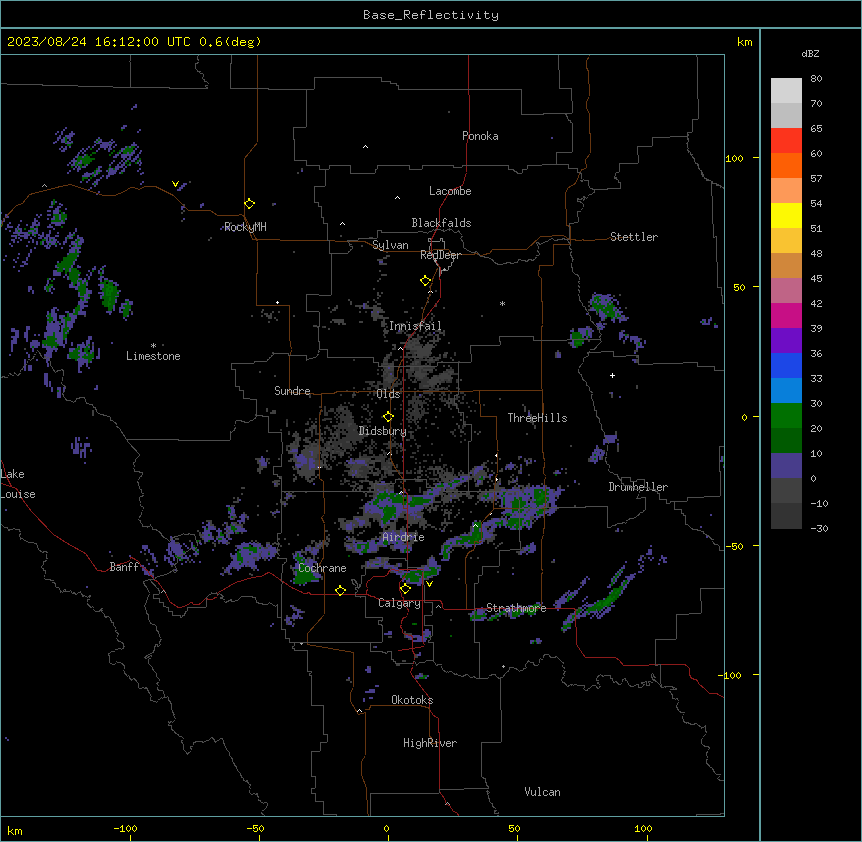Click the Ponoka town label
The width and height of the screenshot is (862, 842).
(480, 136)
